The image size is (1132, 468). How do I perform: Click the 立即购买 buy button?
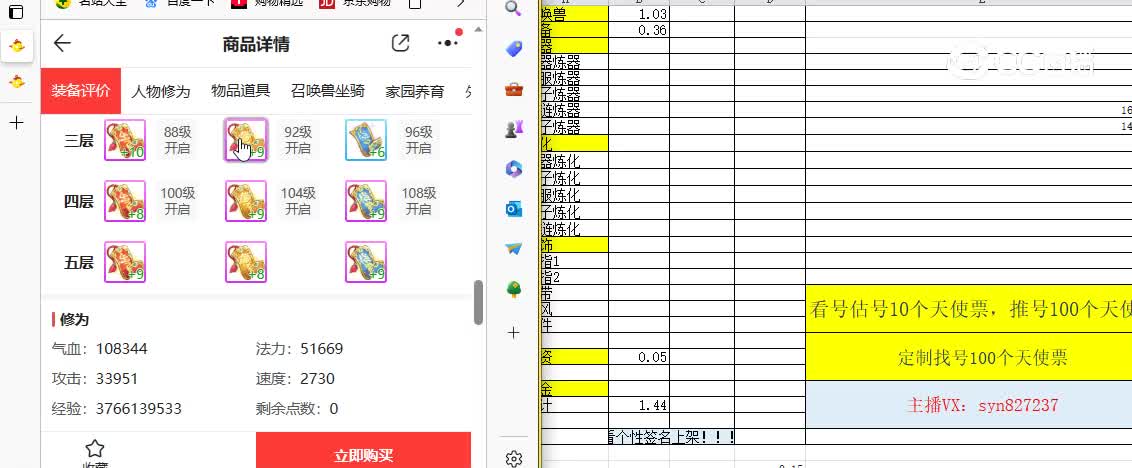coord(363,450)
